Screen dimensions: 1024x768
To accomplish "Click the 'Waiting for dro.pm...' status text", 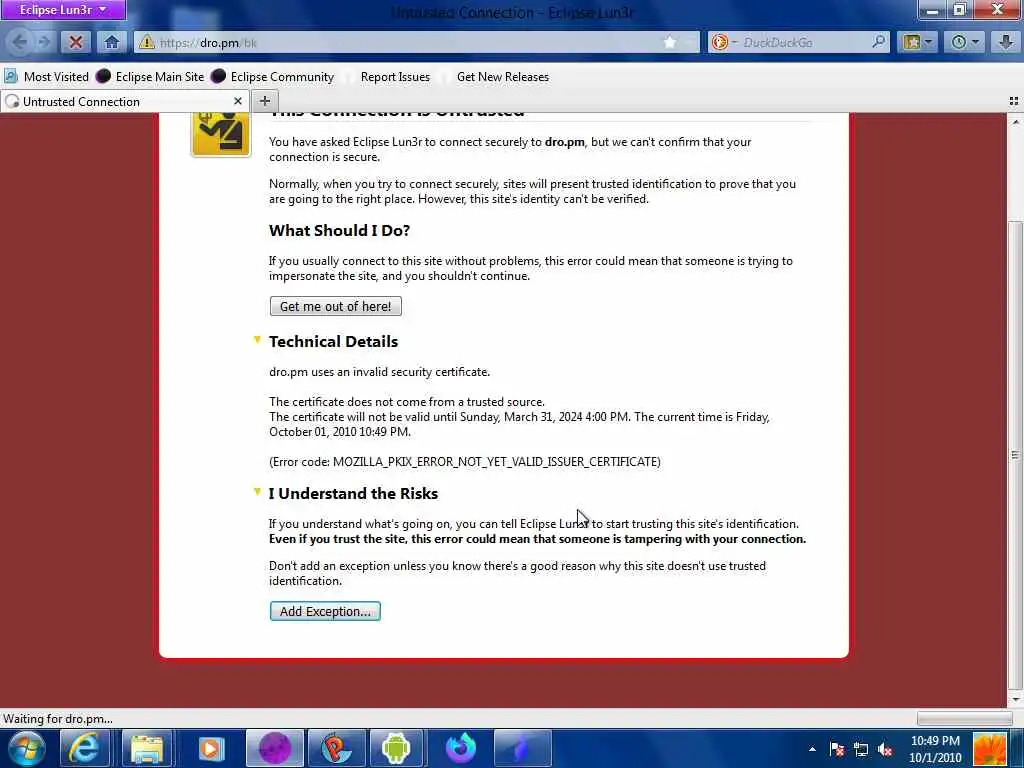I will pyautogui.click(x=57, y=719).
